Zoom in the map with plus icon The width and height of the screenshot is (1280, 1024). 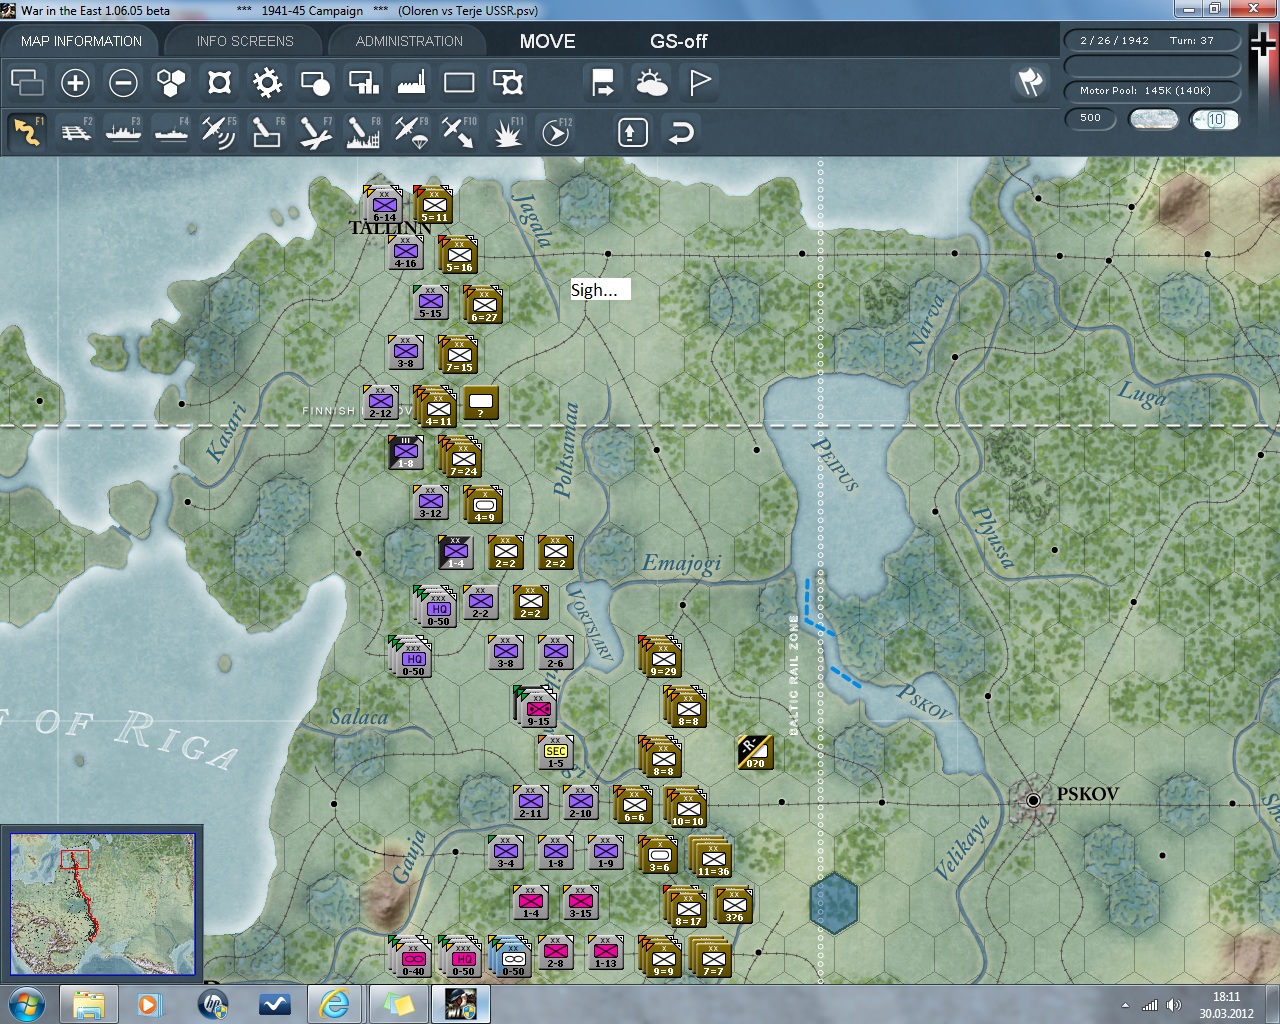tap(75, 82)
